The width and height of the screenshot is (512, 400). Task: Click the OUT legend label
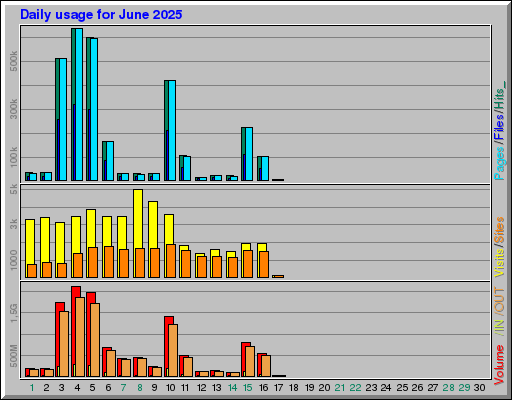[499, 300]
